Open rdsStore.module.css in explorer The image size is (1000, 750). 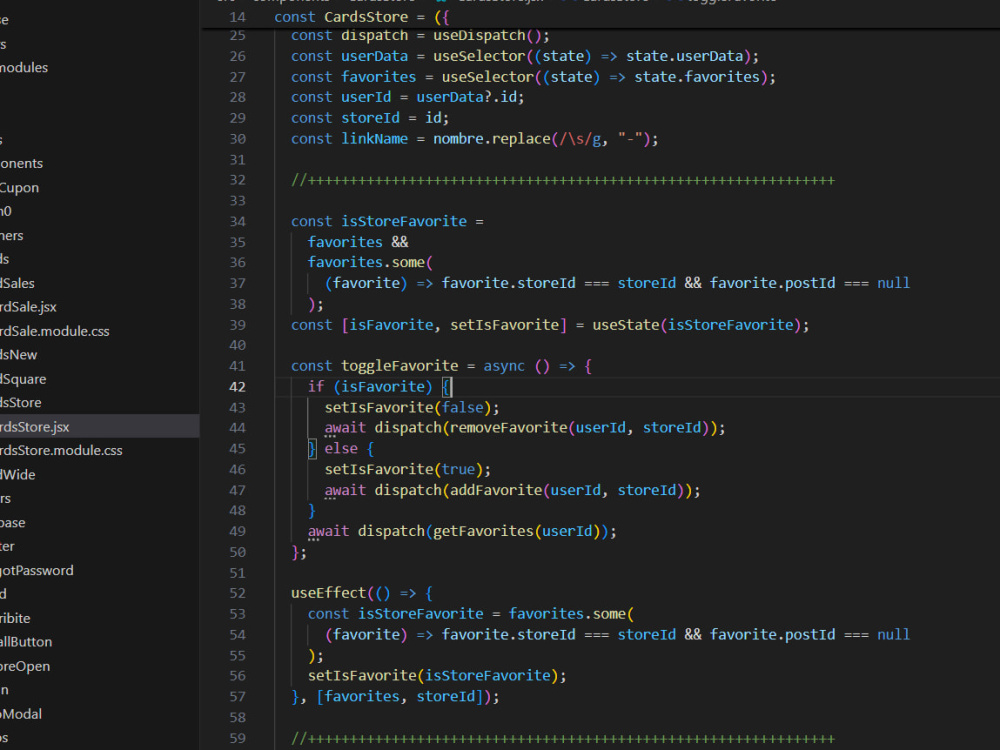tap(61, 450)
